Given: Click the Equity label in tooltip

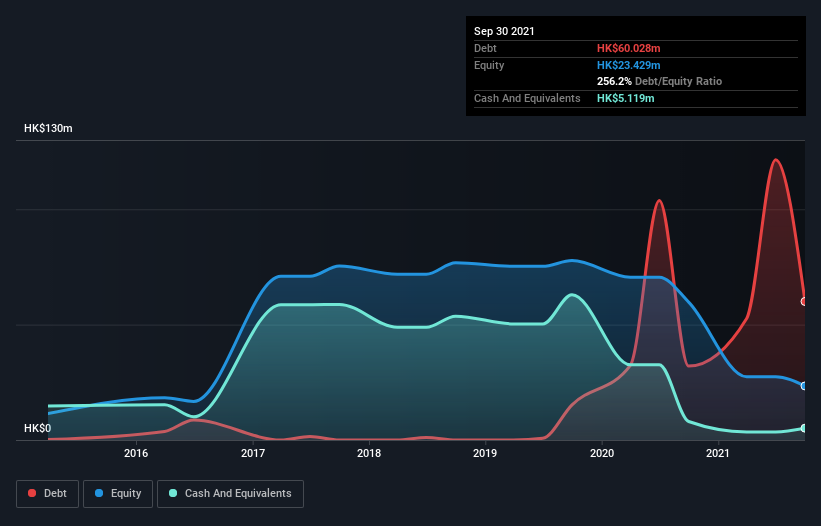Looking at the screenshot, I should coord(489,65).
